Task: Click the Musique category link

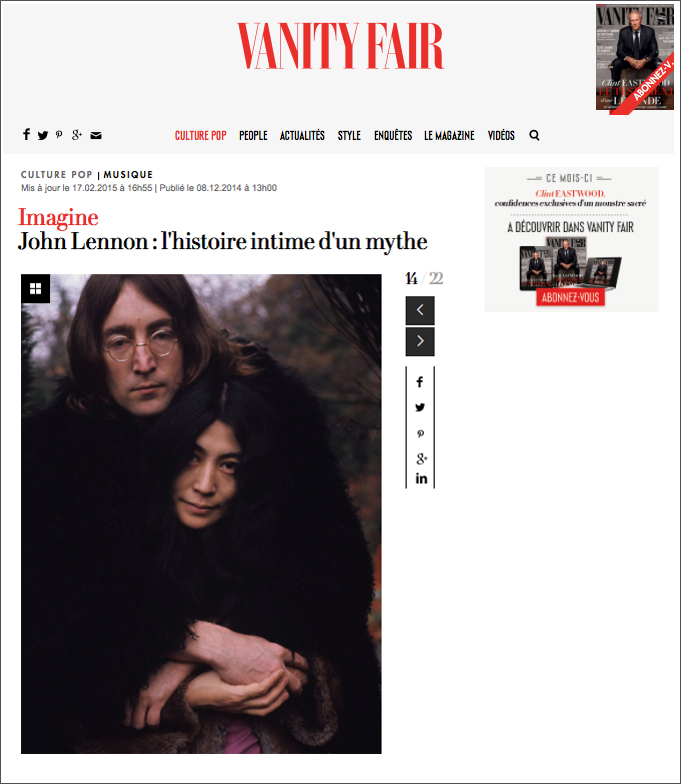Action: click(x=128, y=174)
